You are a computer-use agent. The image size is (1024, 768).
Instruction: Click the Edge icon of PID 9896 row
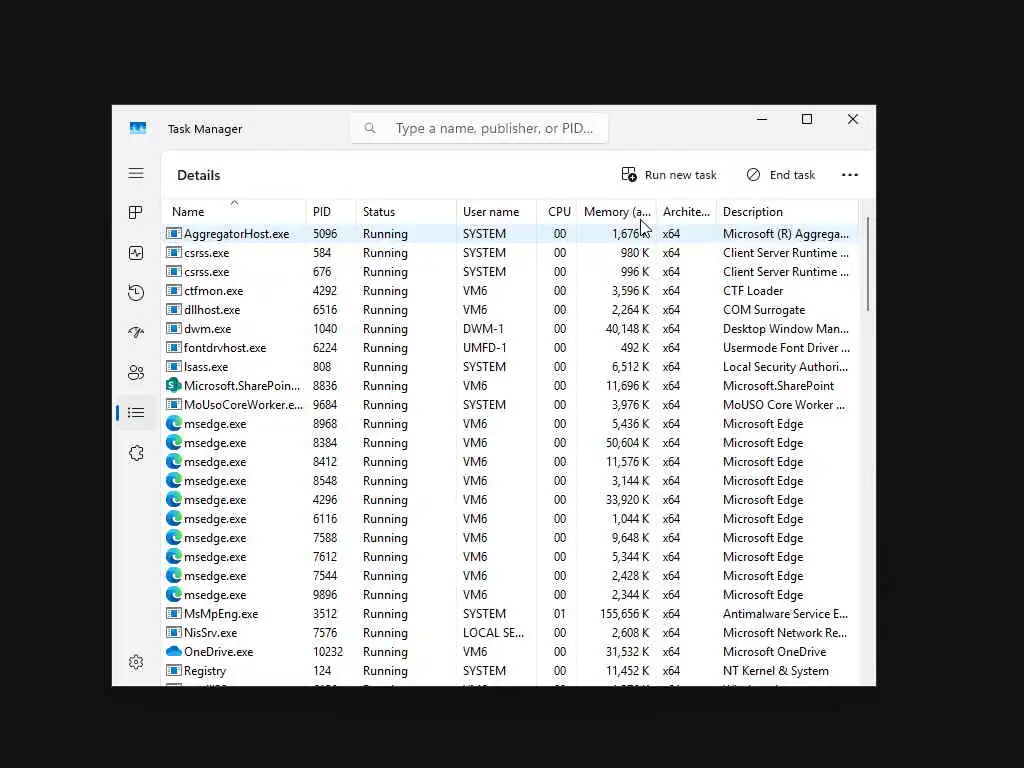(x=173, y=594)
